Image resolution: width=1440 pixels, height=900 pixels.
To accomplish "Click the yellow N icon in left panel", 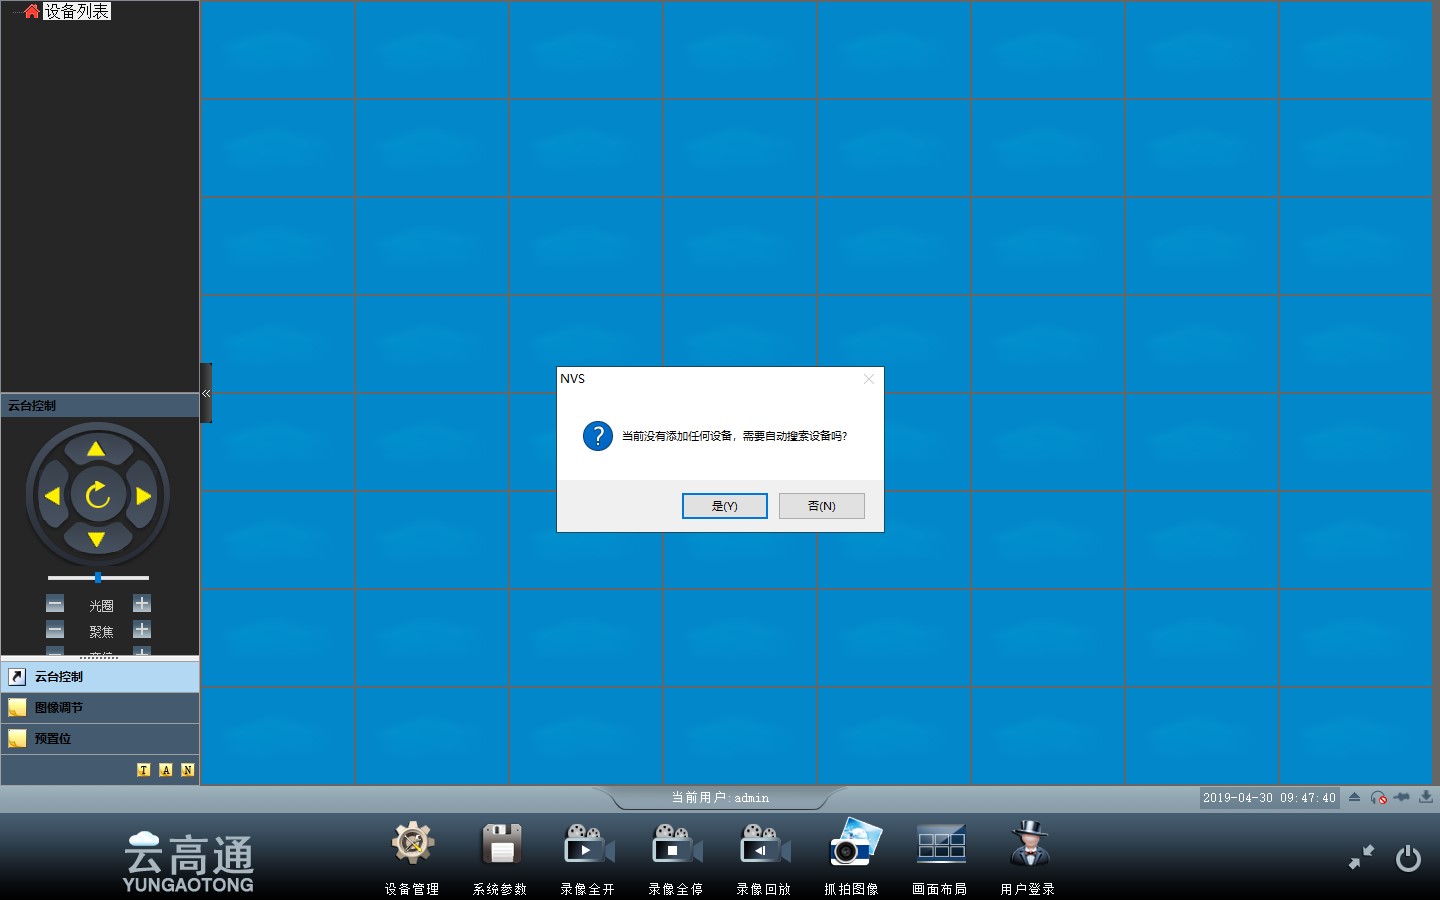I will tap(187, 770).
